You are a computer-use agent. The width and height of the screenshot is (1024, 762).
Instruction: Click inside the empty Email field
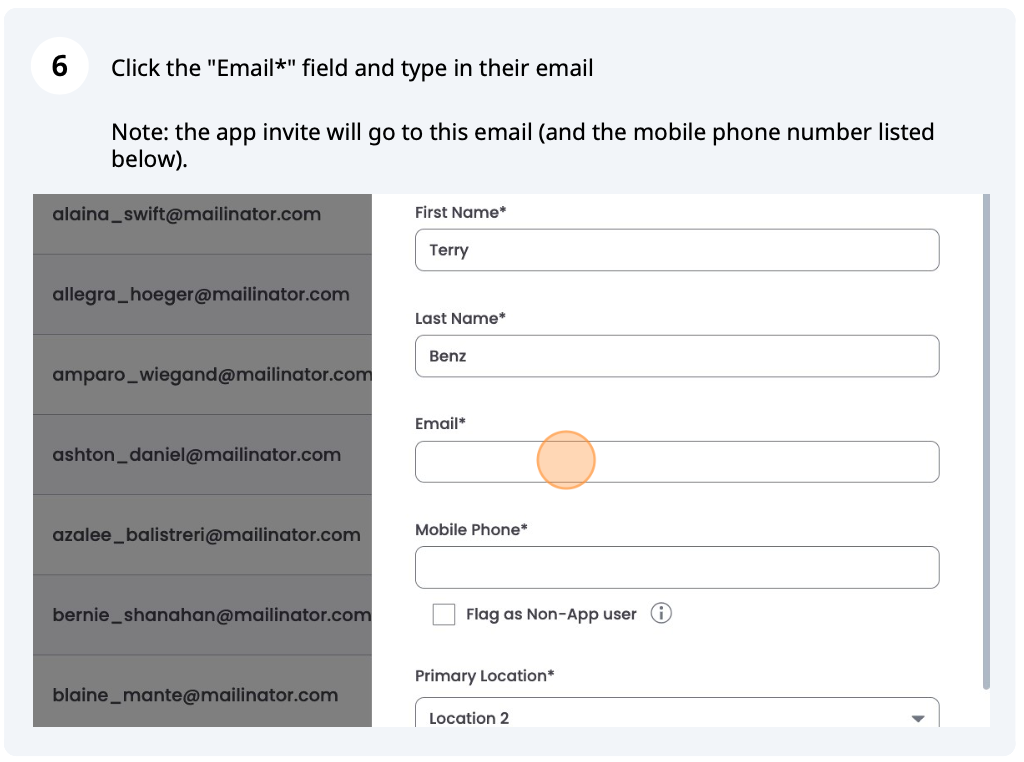tap(676, 462)
